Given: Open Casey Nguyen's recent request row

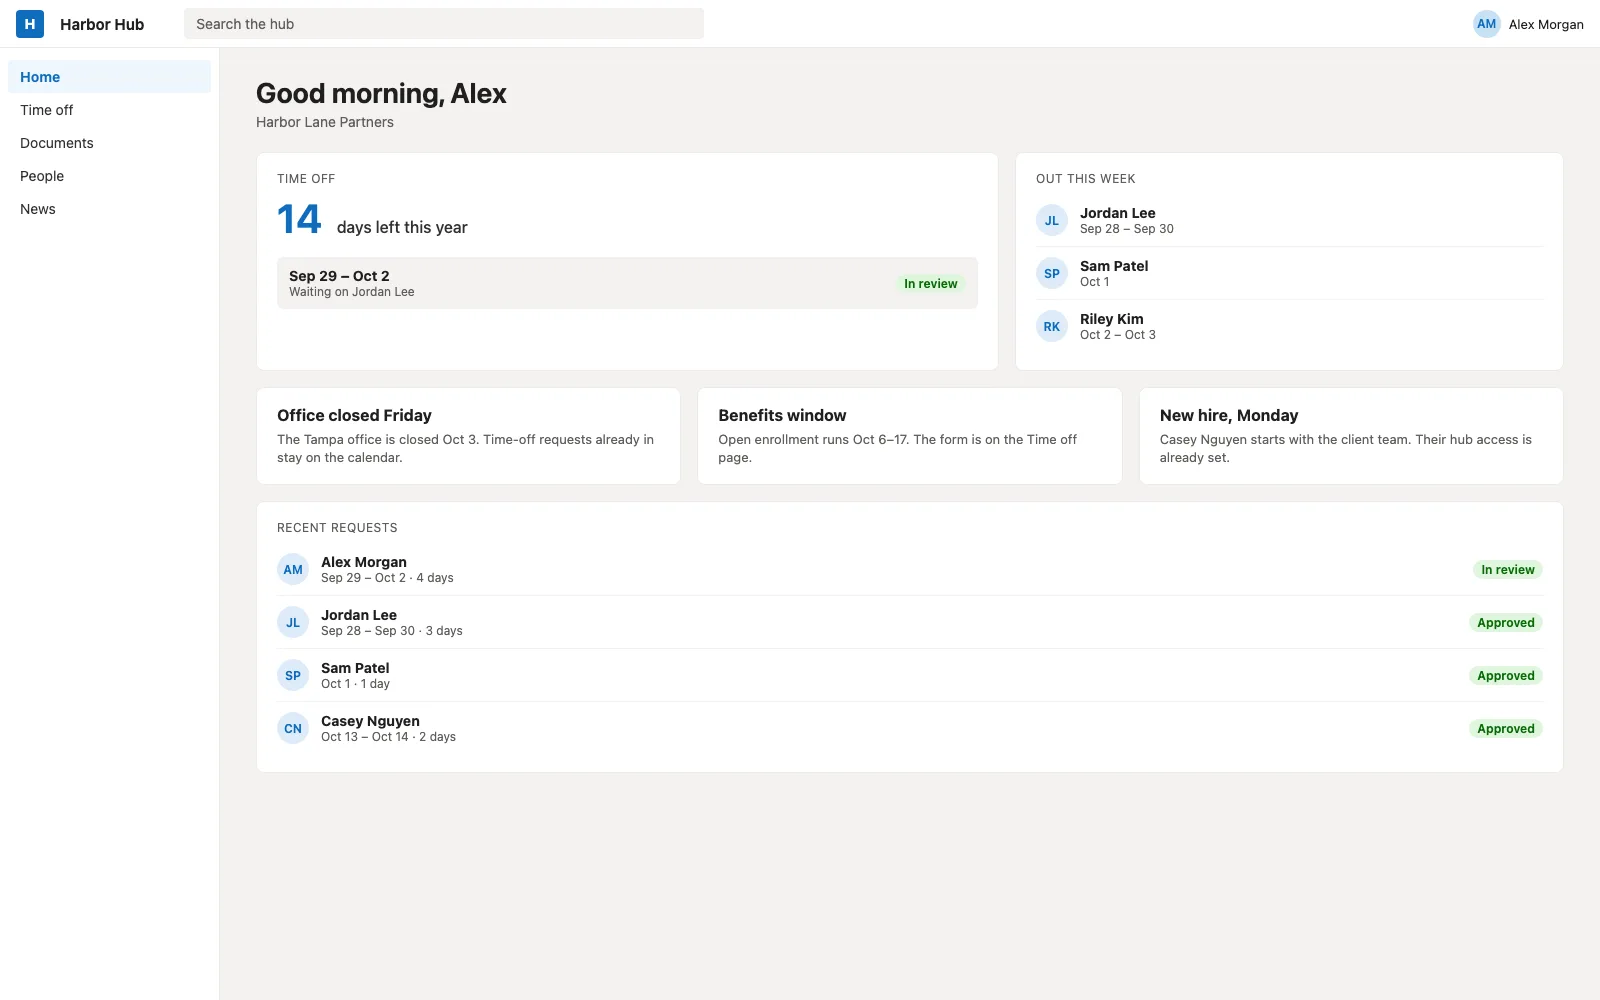Looking at the screenshot, I should (x=909, y=729).
